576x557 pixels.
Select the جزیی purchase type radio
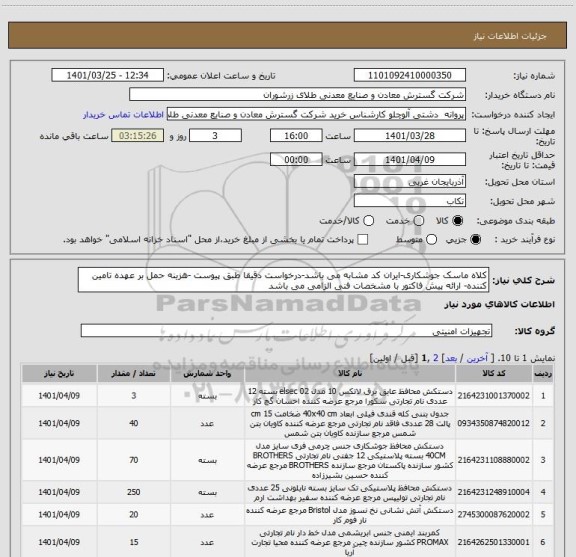[x=476, y=240]
